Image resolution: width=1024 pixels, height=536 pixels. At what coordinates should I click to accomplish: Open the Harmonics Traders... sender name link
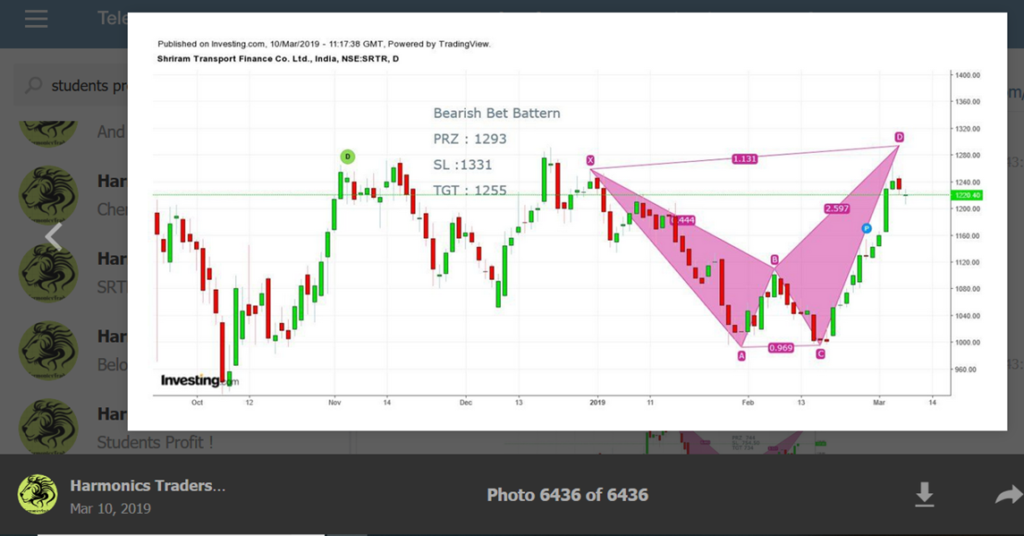pyautogui.click(x=148, y=486)
